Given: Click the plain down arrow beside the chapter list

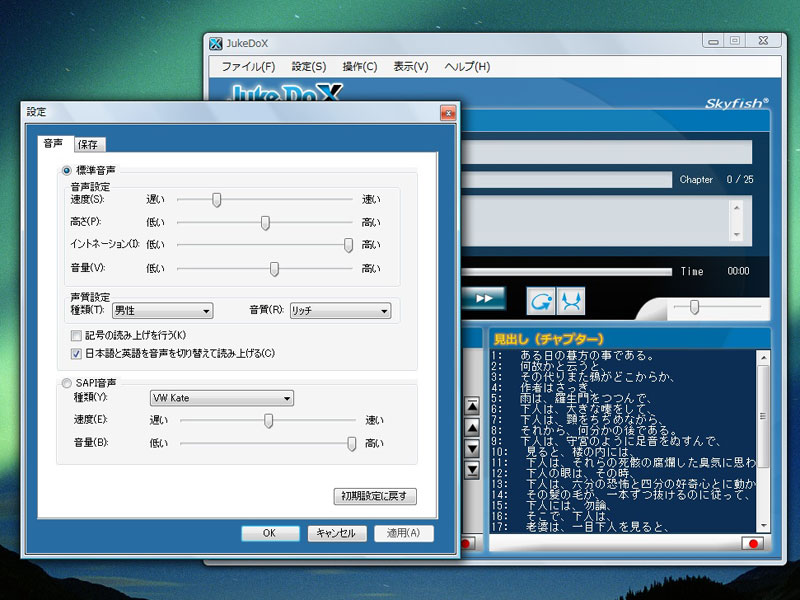Looking at the screenshot, I should pos(472,448).
